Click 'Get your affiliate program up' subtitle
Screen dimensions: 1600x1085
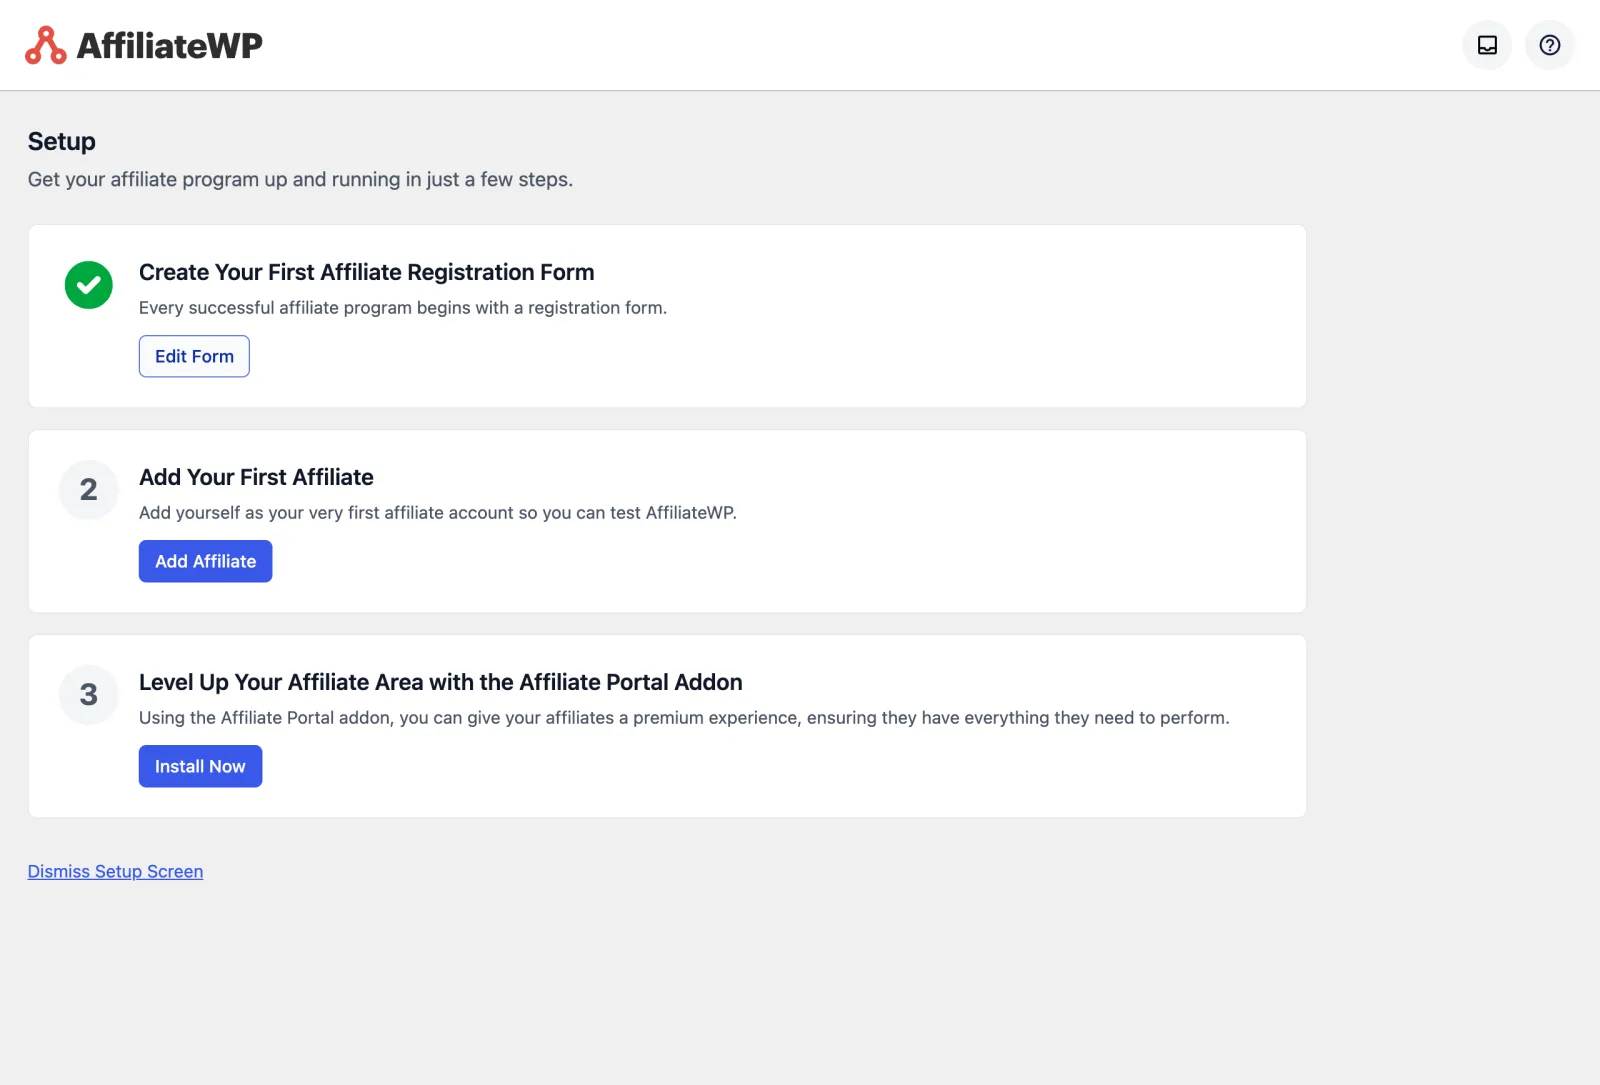click(300, 179)
